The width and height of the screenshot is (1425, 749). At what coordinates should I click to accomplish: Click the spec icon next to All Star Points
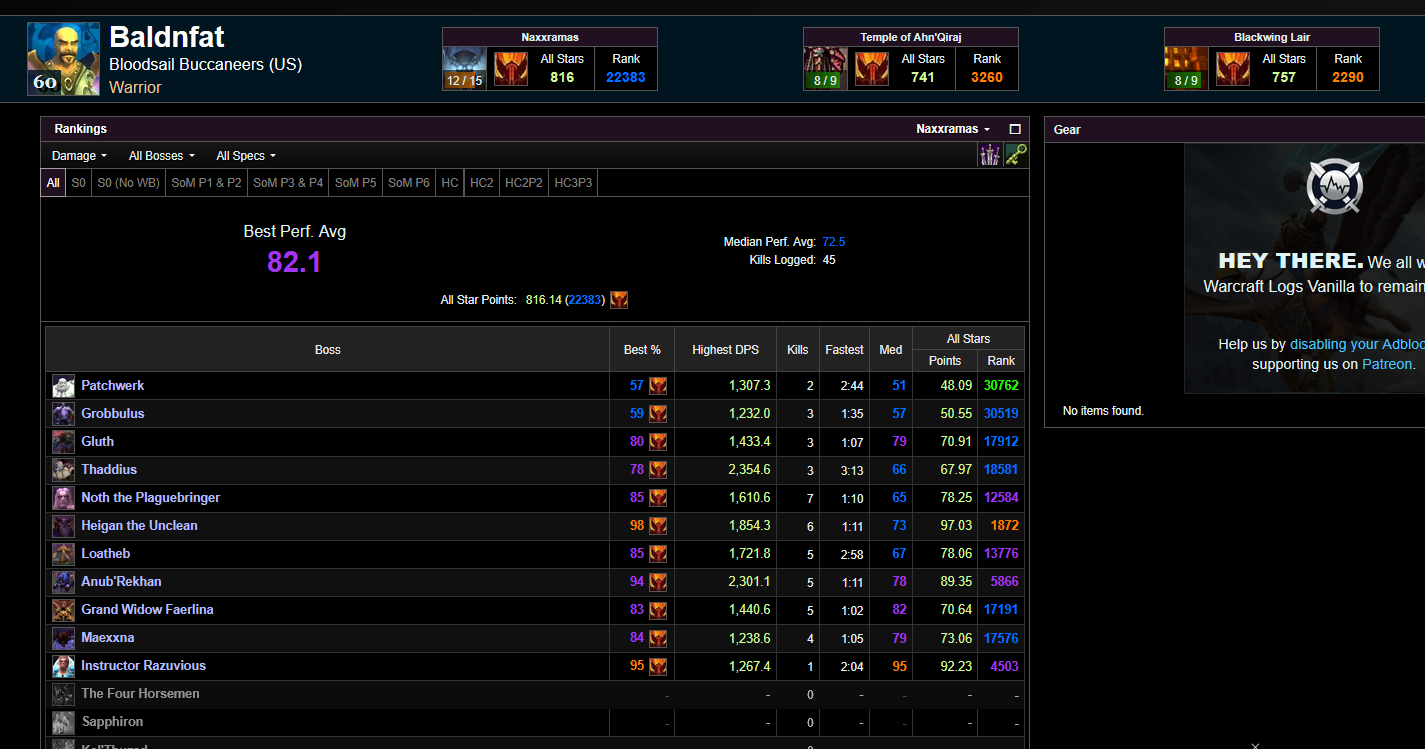coord(619,300)
